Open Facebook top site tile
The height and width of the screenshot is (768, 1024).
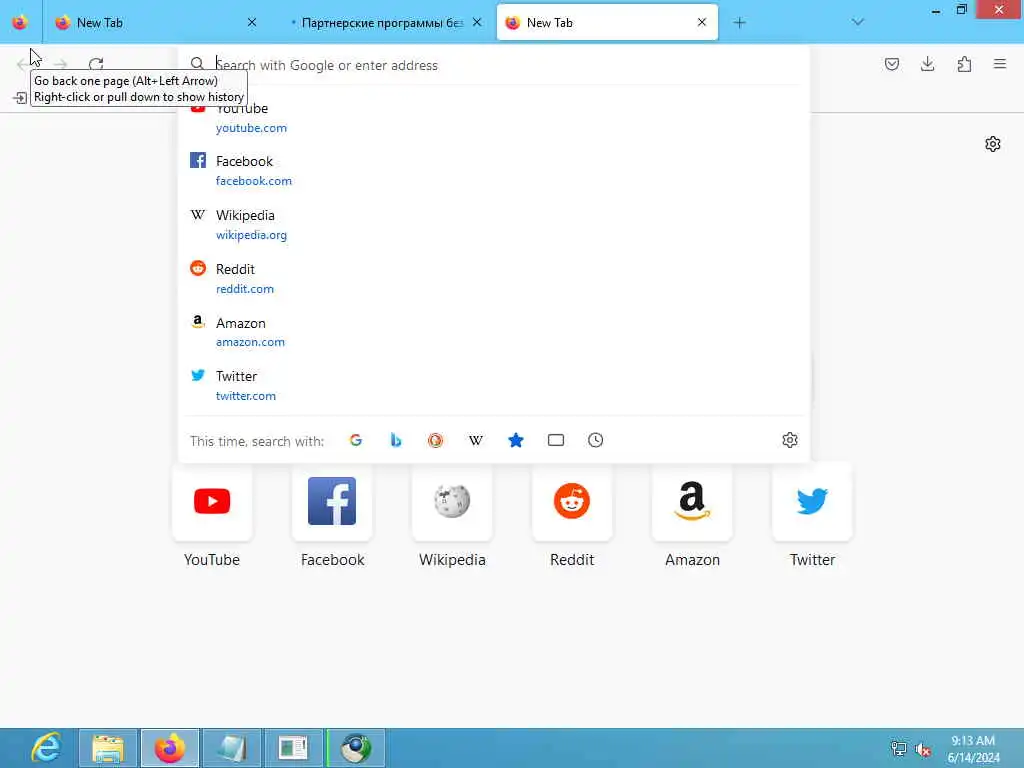tap(332, 502)
